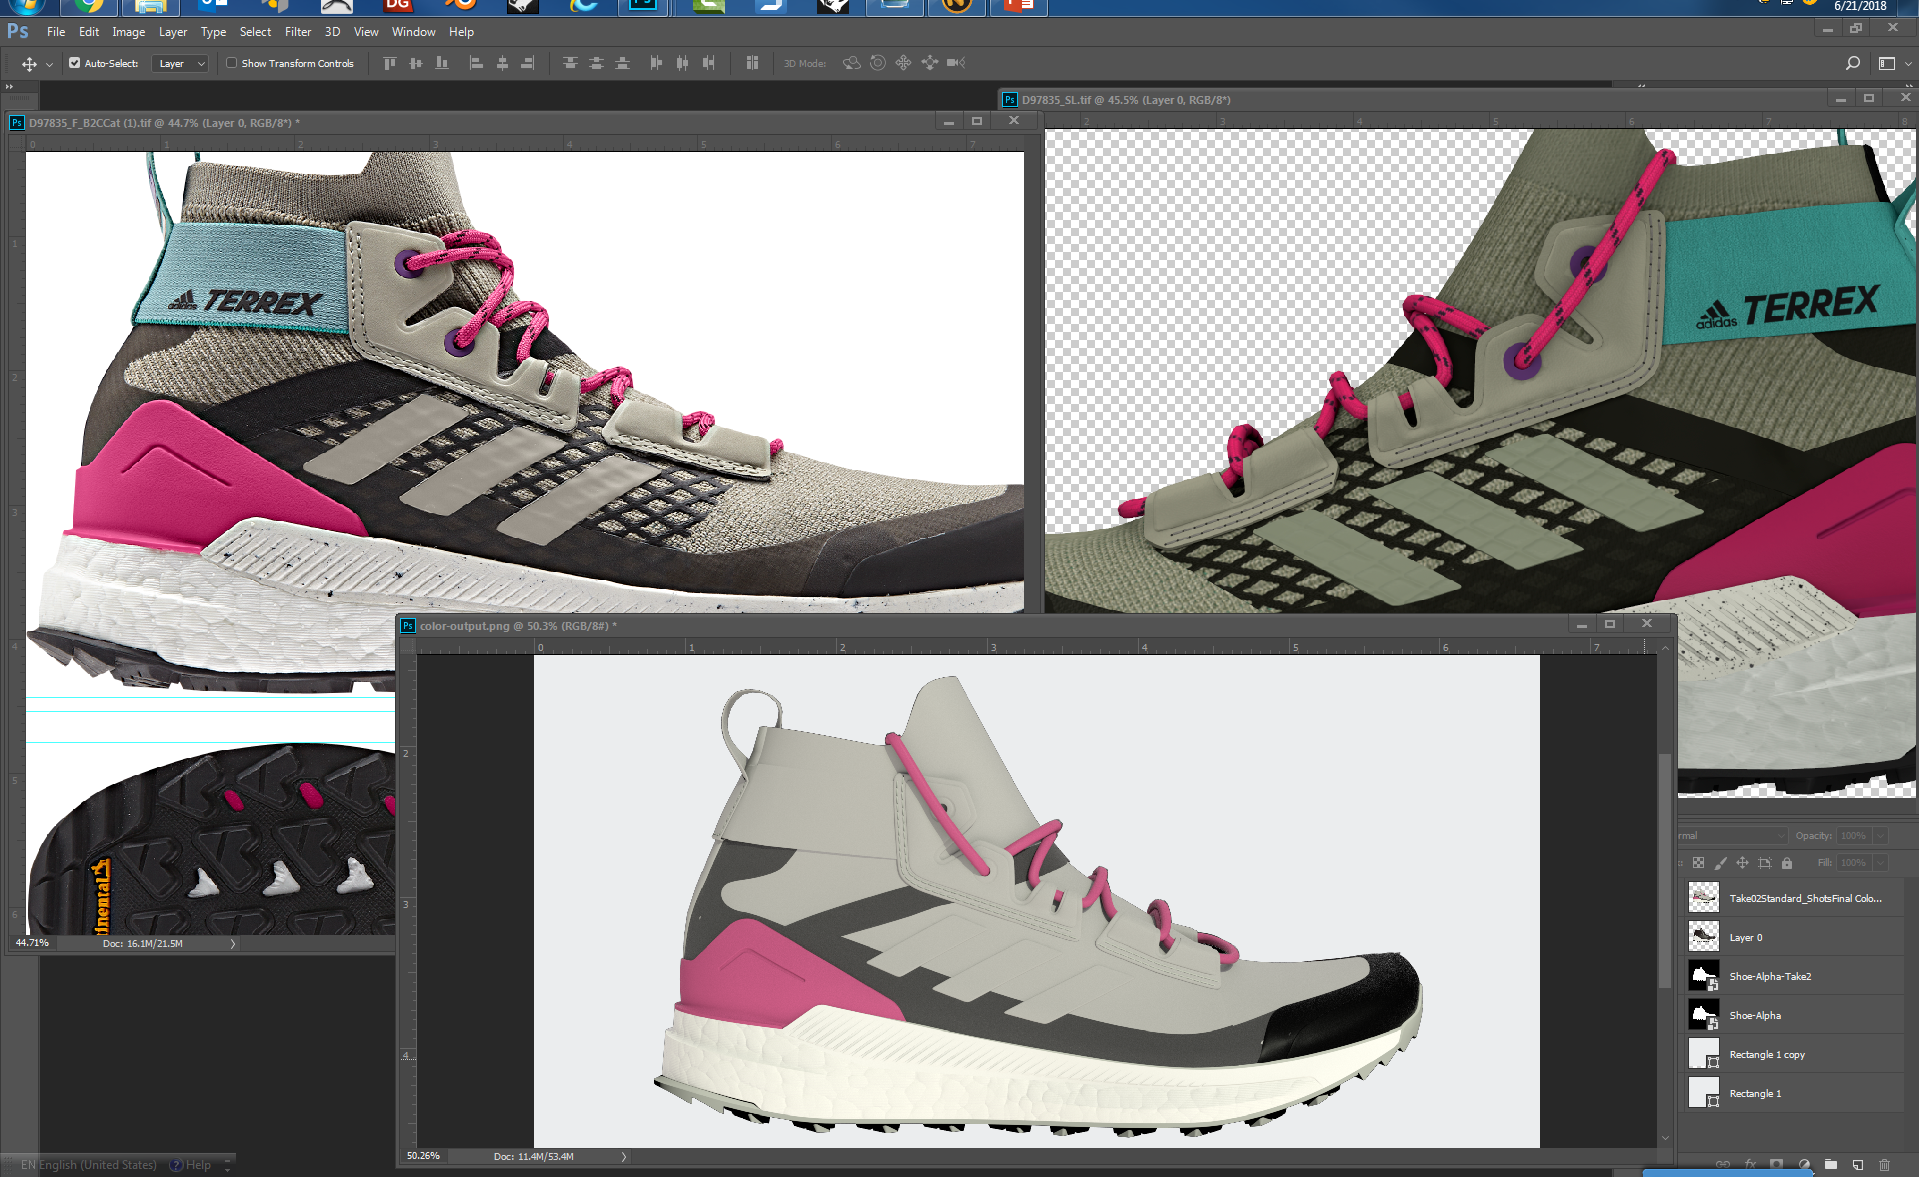The width and height of the screenshot is (1919, 1177).
Task: Open the Filter menu
Action: pyautogui.click(x=298, y=32)
